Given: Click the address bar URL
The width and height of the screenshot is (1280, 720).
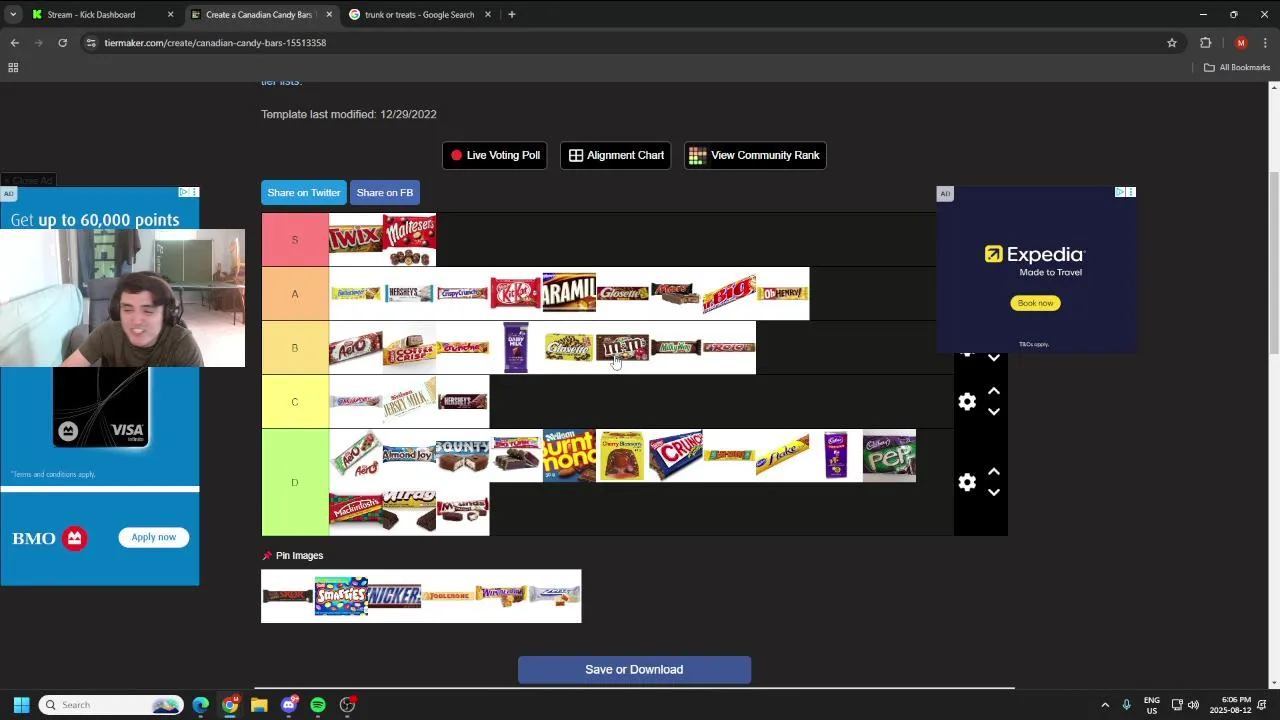Looking at the screenshot, I should click(215, 43).
